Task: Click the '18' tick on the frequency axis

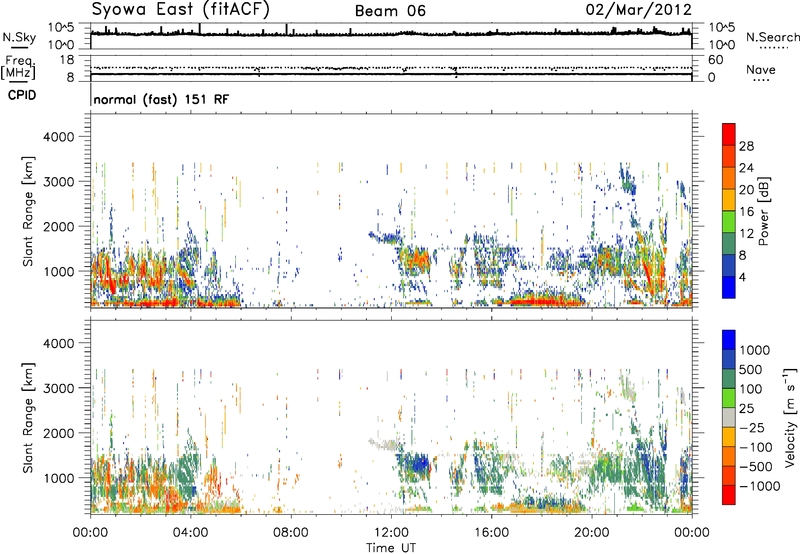Action: coord(67,60)
